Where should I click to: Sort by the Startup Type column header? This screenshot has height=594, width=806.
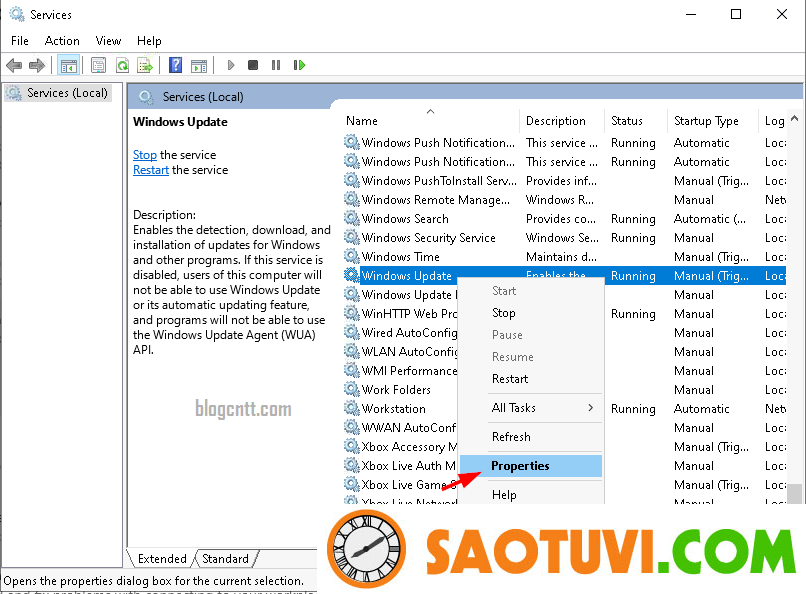713,121
